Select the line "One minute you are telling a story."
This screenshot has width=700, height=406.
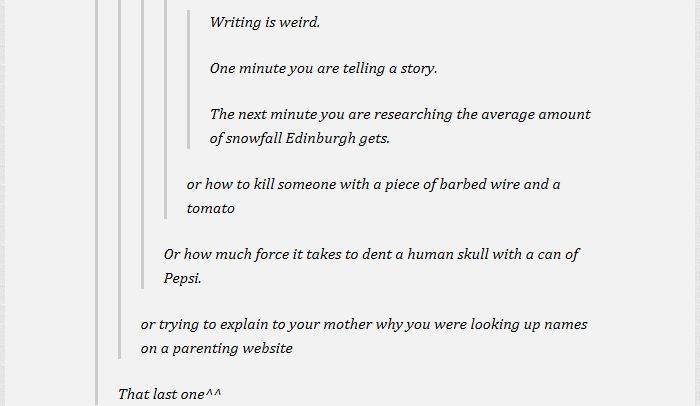(323, 68)
